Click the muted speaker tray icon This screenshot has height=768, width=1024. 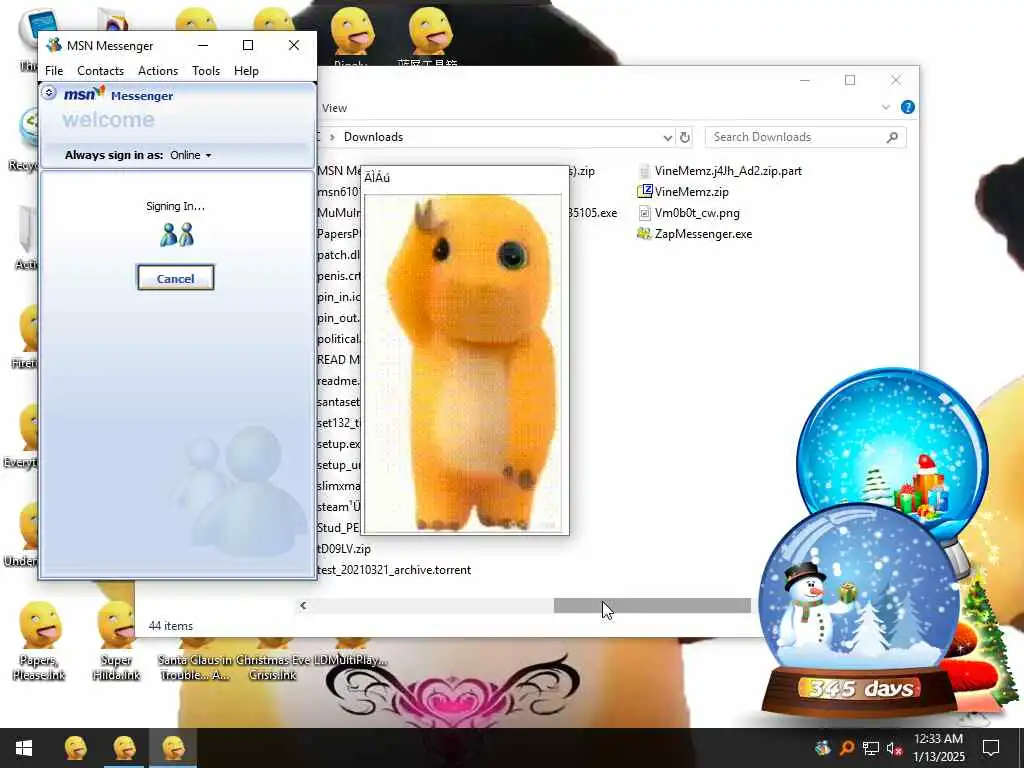tap(894, 748)
